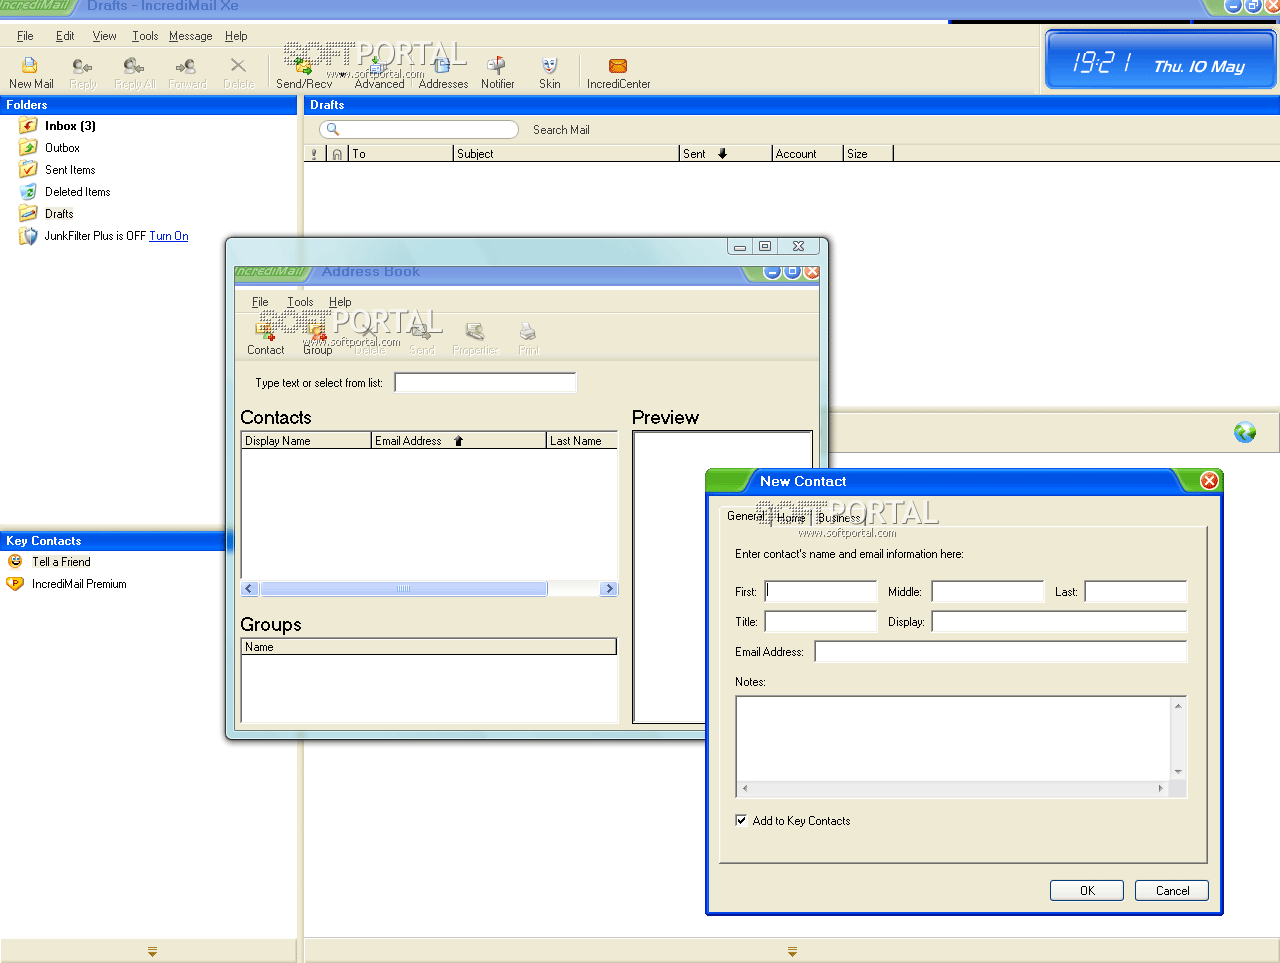The width and height of the screenshot is (1280, 963).
Task: Click the Type text or select field
Action: point(485,382)
